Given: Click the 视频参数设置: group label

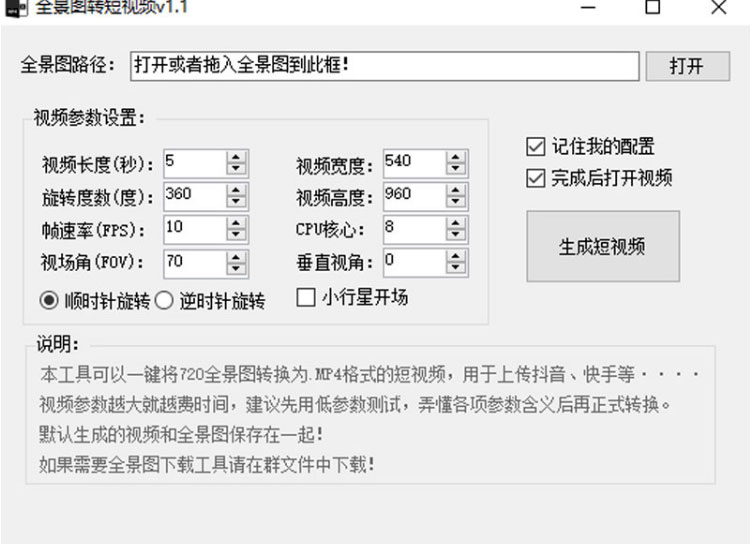Looking at the screenshot, I should click(x=89, y=117).
